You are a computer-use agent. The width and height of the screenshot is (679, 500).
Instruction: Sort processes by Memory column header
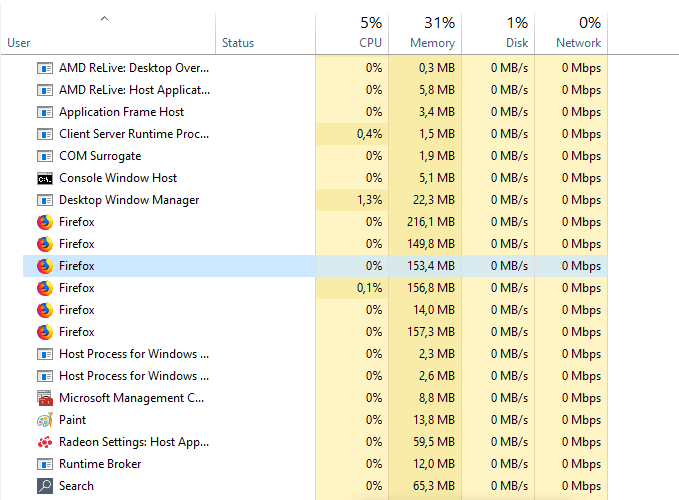tap(425, 33)
